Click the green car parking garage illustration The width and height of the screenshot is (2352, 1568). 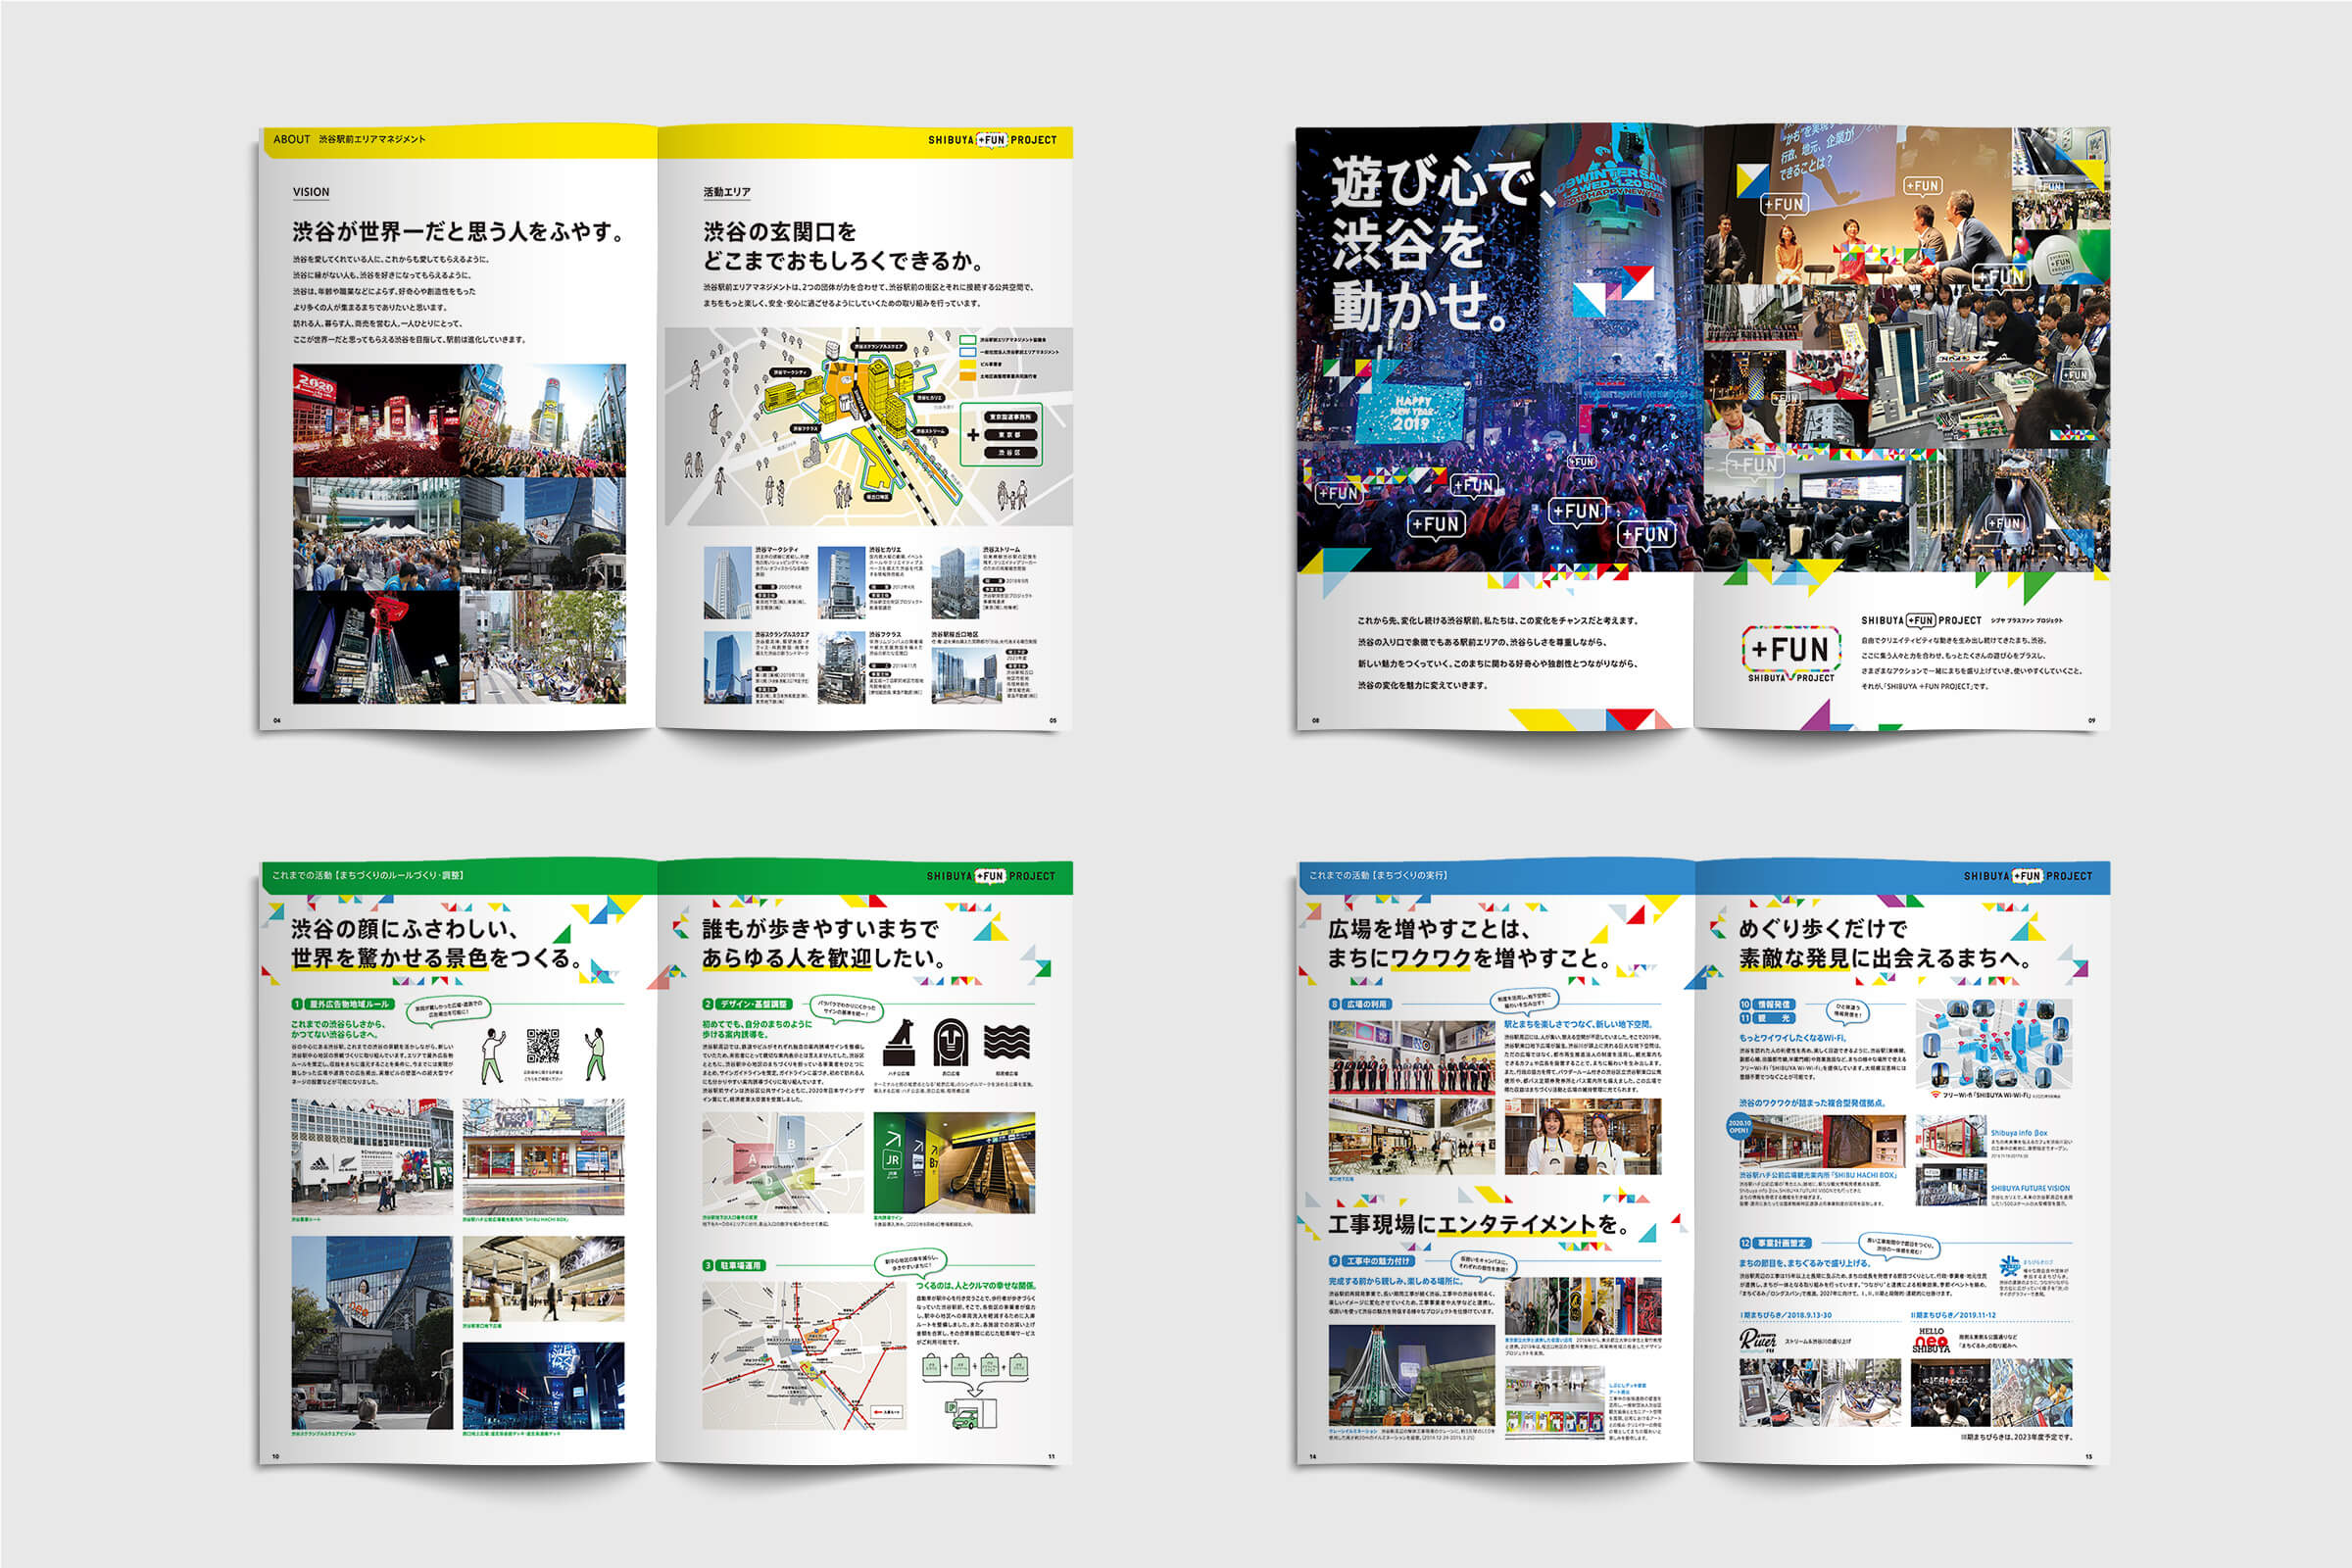pos(969,1414)
